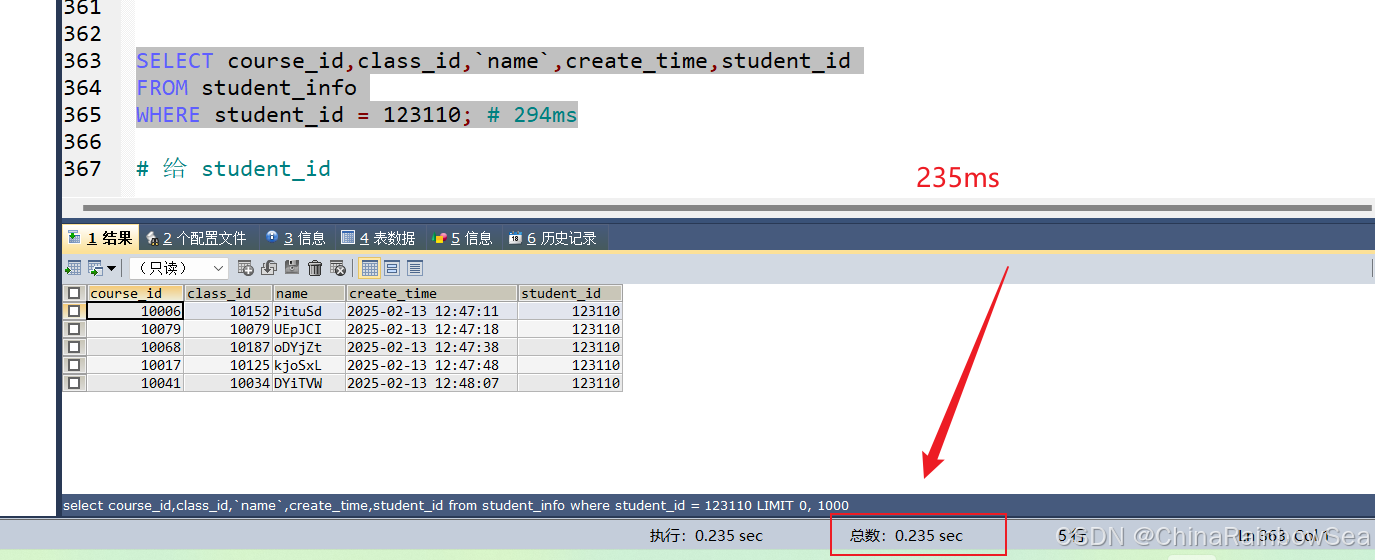Viewport: 1375px width, 560px height.
Task: Open the 3 信息 tab
Action: 295,238
